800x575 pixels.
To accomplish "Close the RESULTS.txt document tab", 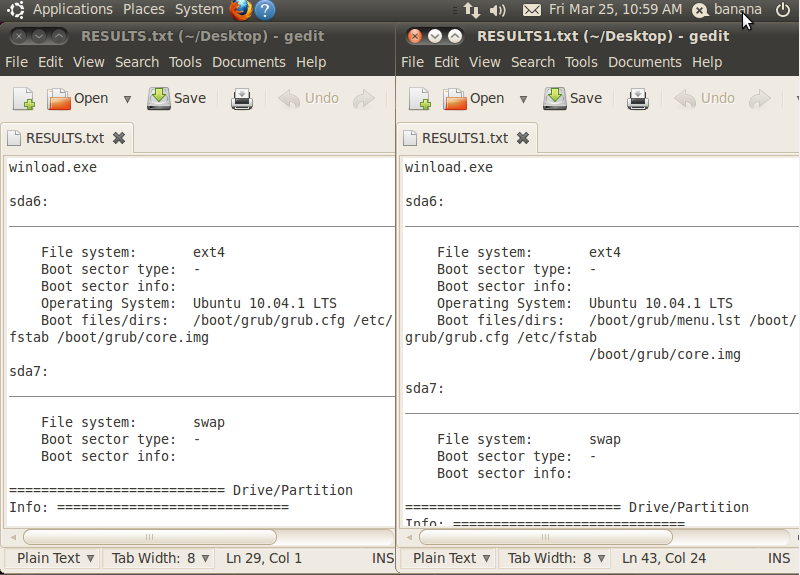I will pos(119,138).
